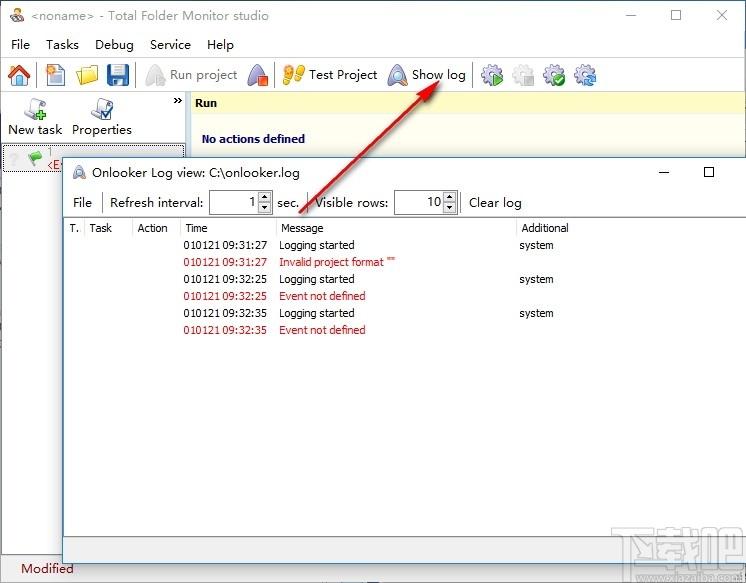Maximize the Onlooker Log view window
The width and height of the screenshot is (746, 583).
[709, 172]
